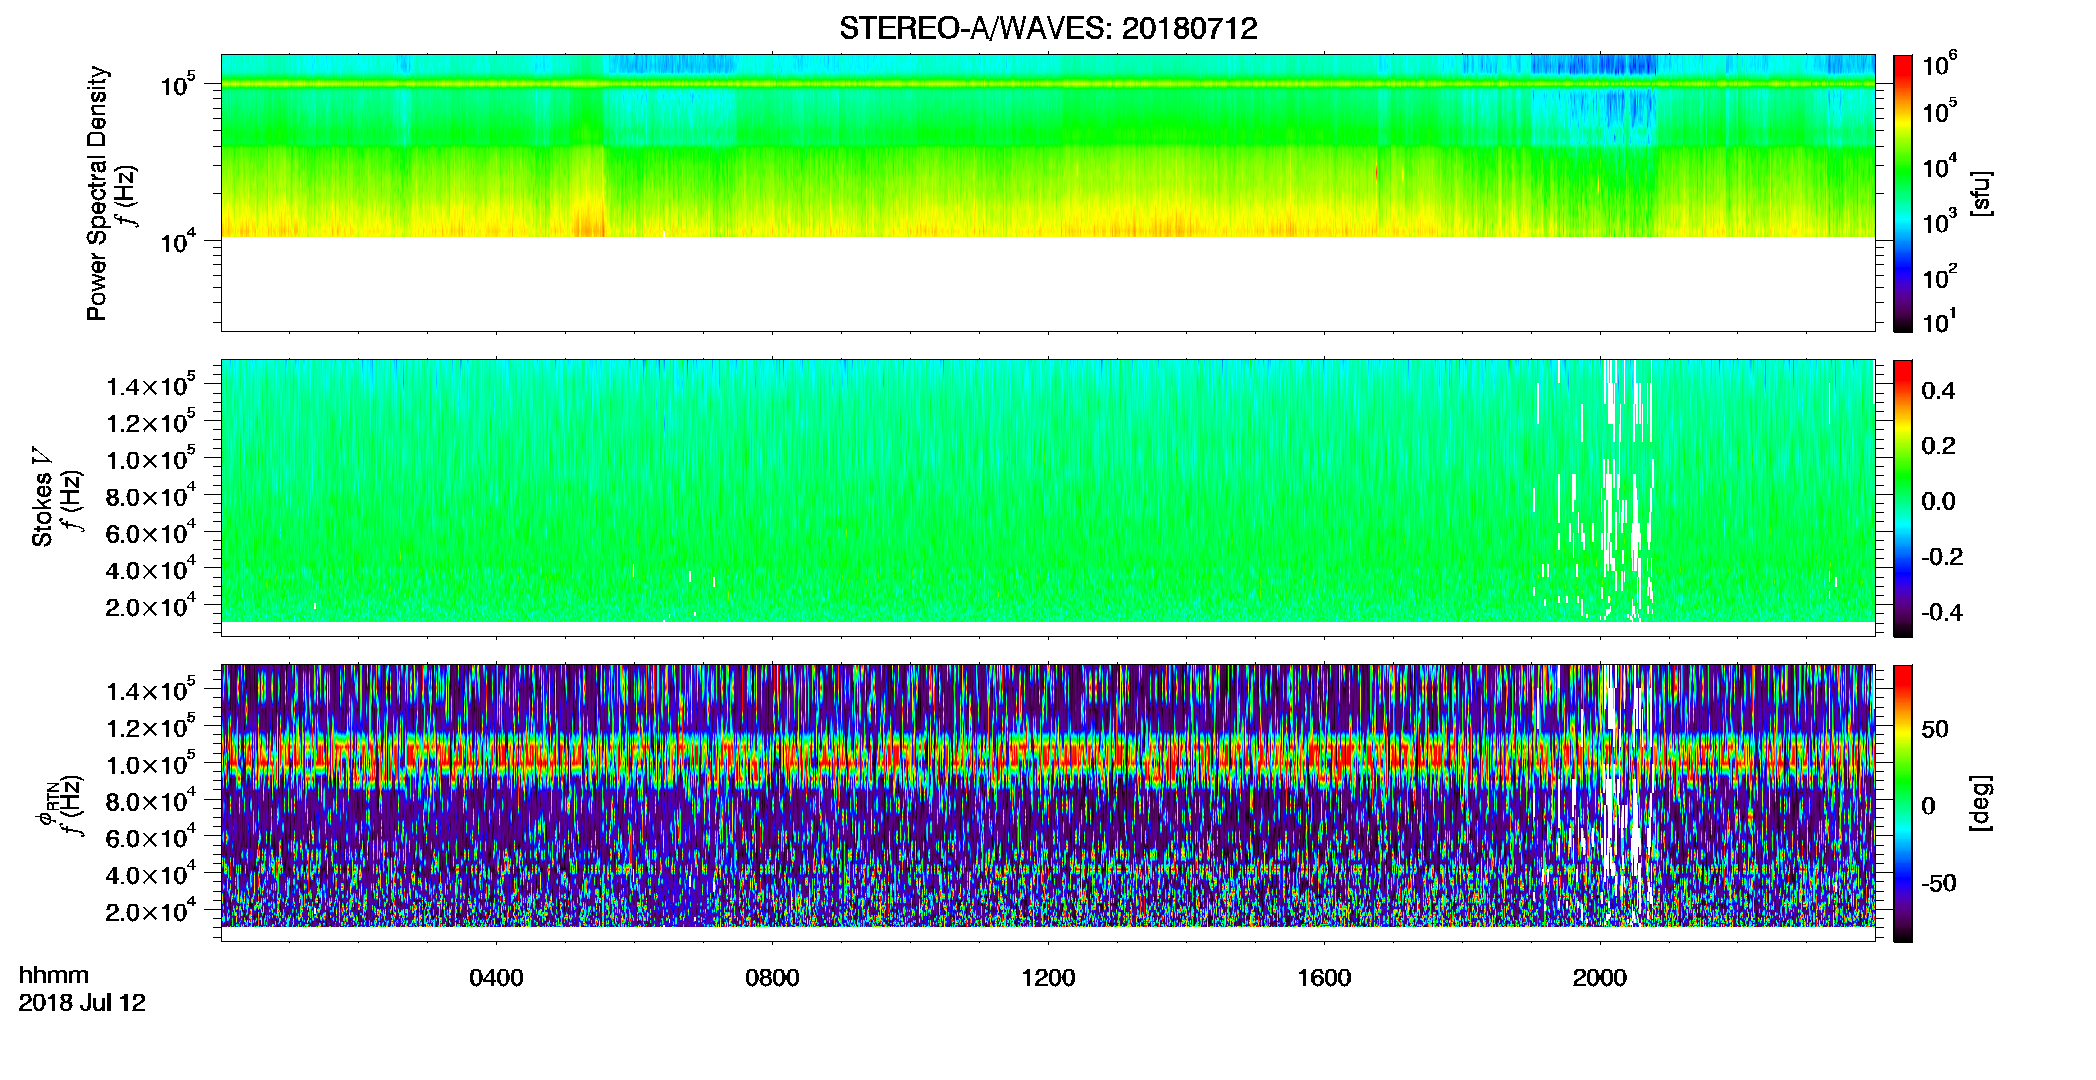The height and width of the screenshot is (1080, 2096).
Task: Click the power spectral density spectrogram panel
Action: click(1048, 193)
